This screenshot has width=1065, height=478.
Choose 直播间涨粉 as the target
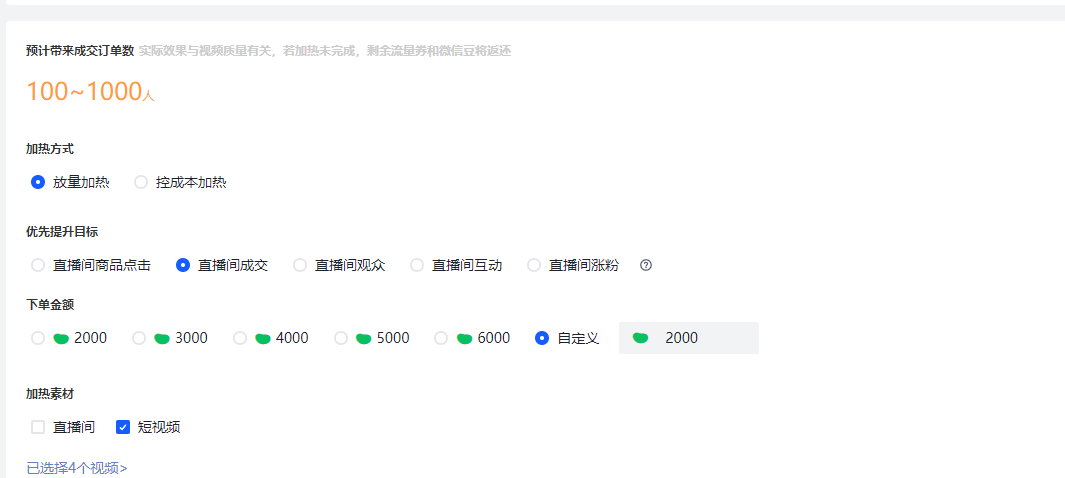534,265
